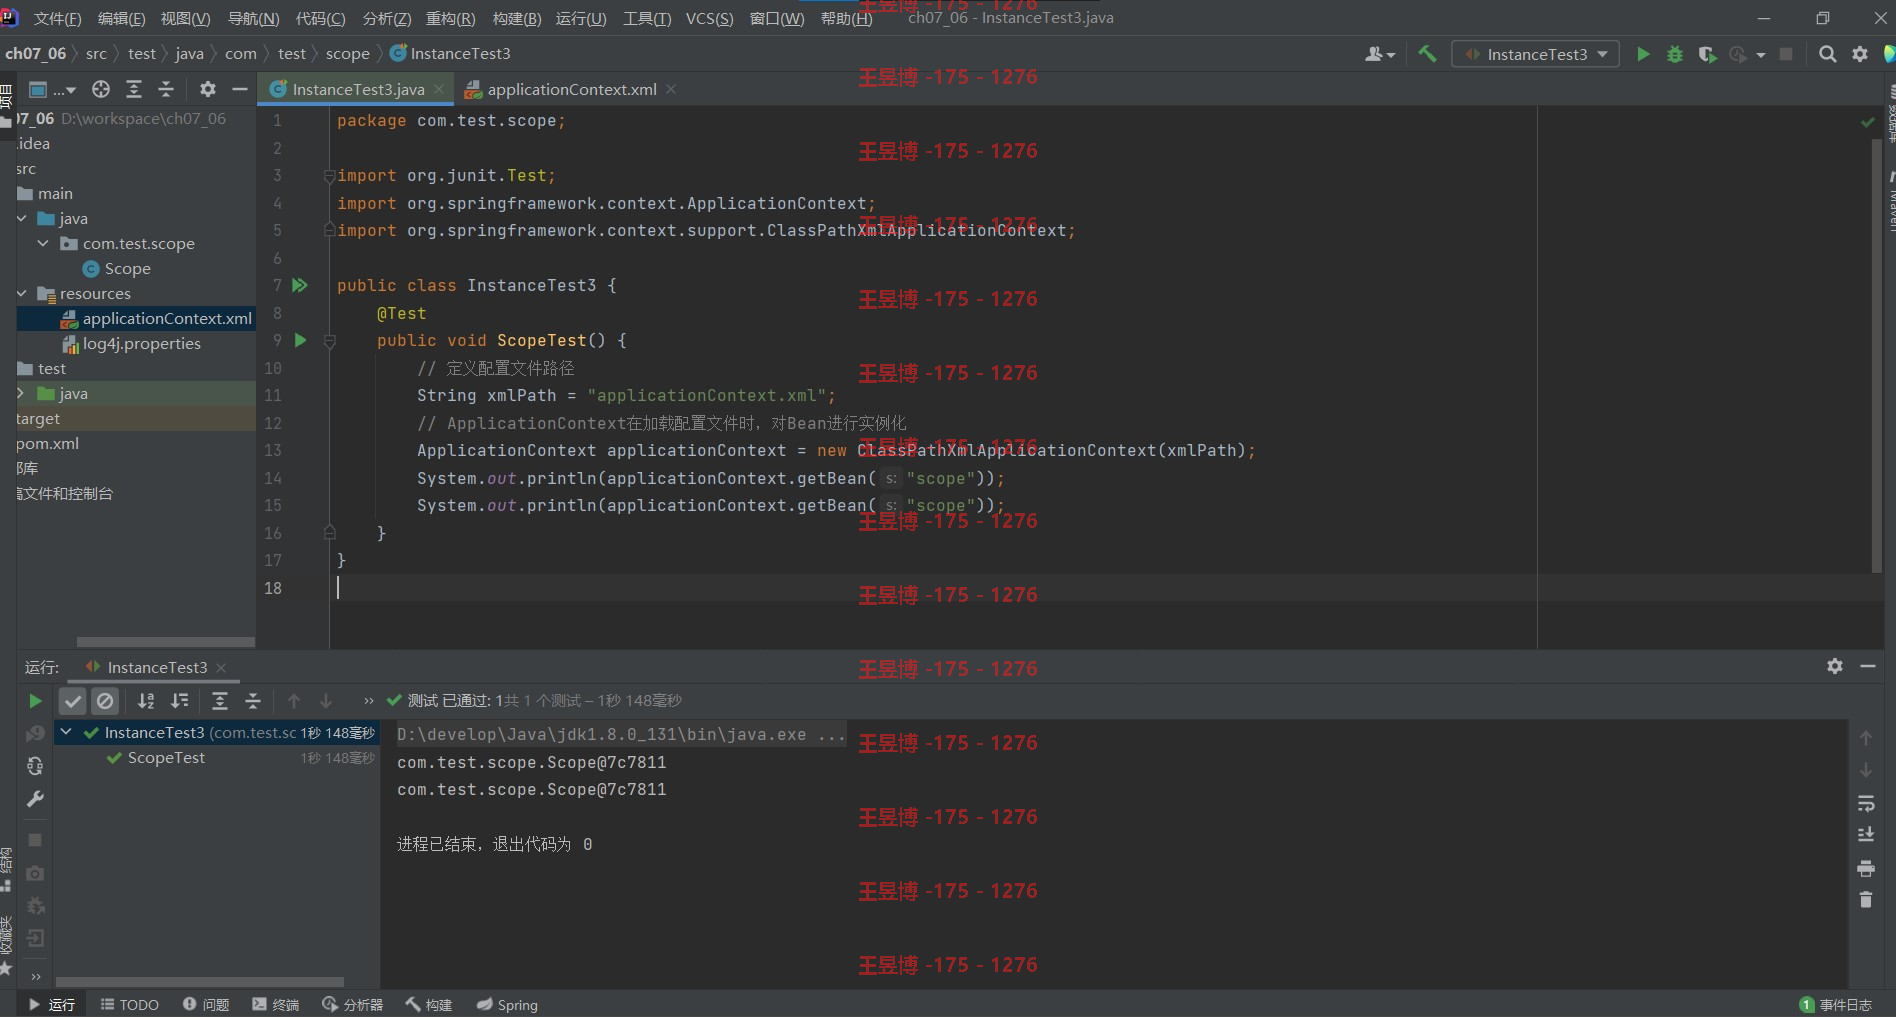The height and width of the screenshot is (1017, 1896).
Task: Collapse InstanceTest3 test result node
Action: [x=66, y=732]
